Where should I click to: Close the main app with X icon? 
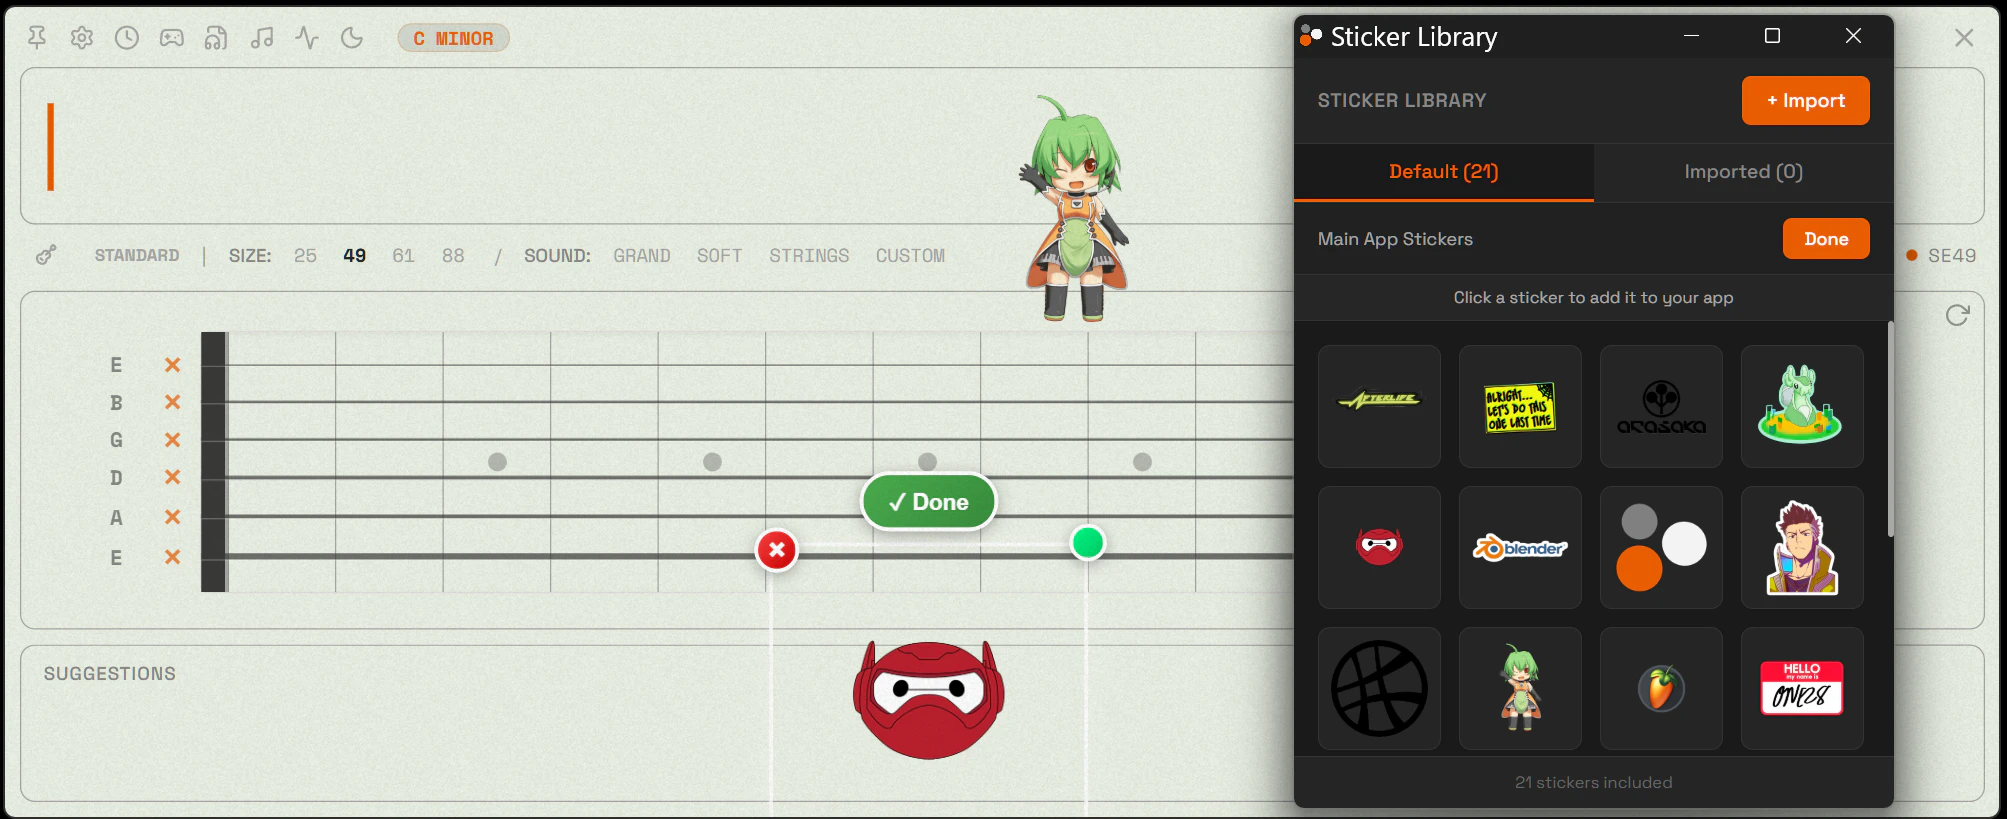1964,38
